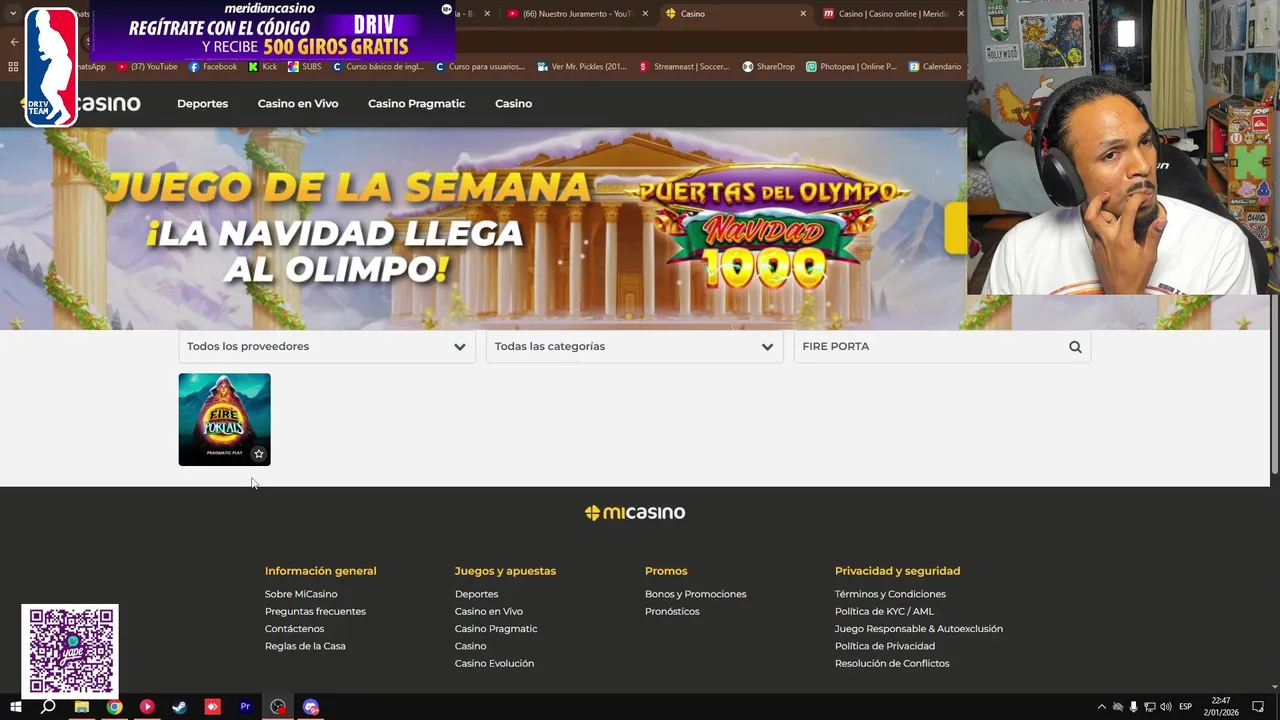Screen dimensions: 1280x720
Task: Open the Facebook bookmark
Action: pos(213,67)
